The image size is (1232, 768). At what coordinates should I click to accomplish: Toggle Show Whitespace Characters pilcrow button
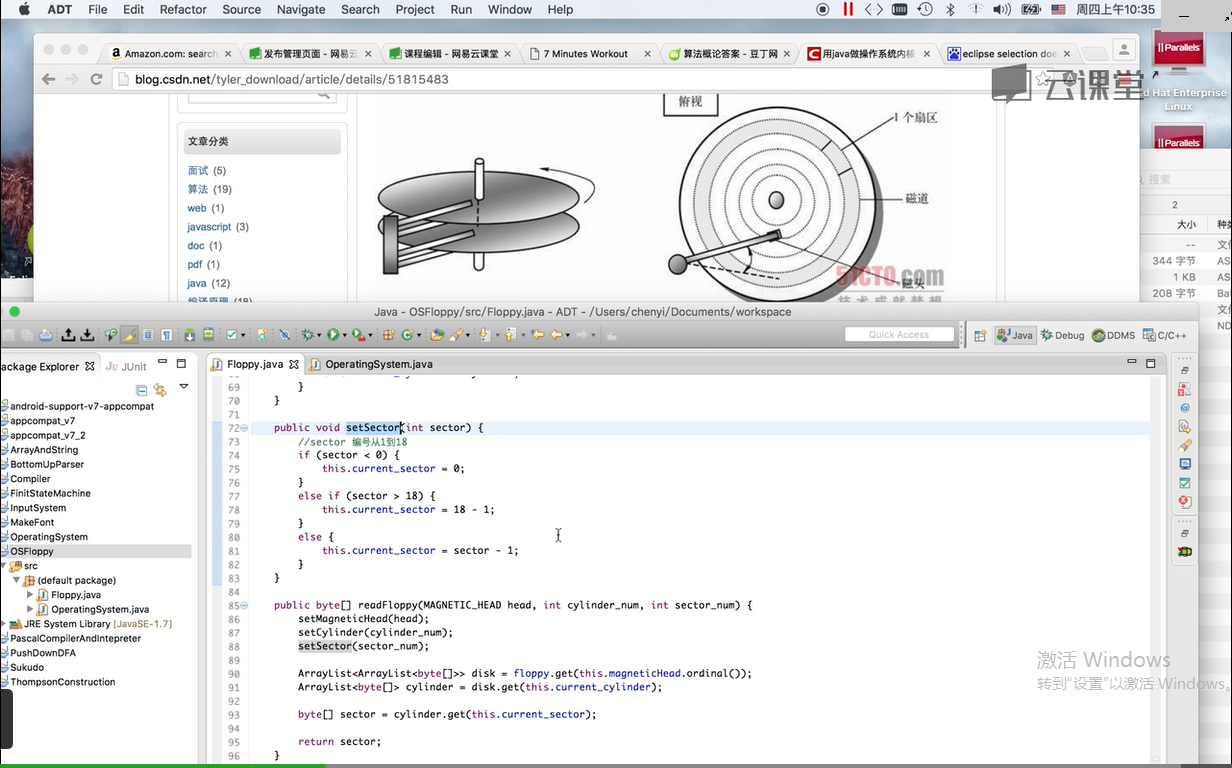pos(167,335)
